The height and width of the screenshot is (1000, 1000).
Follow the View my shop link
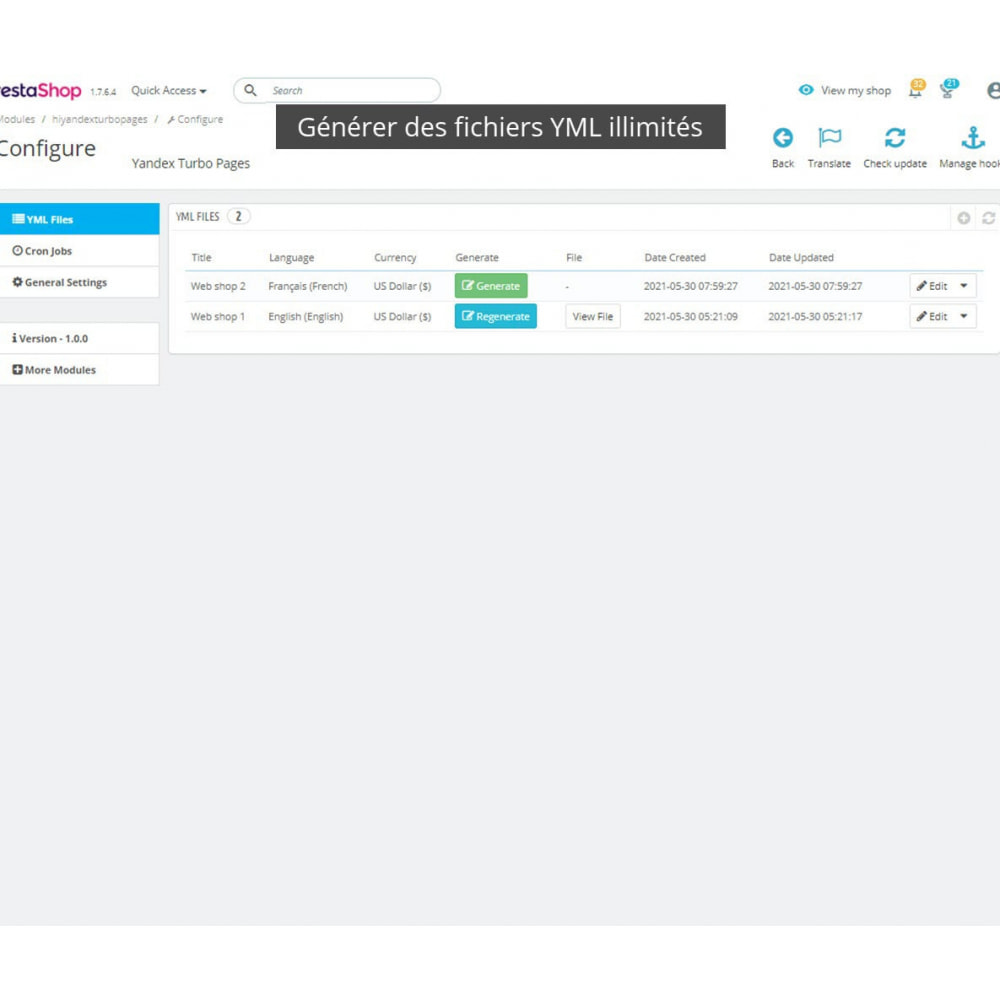click(855, 91)
